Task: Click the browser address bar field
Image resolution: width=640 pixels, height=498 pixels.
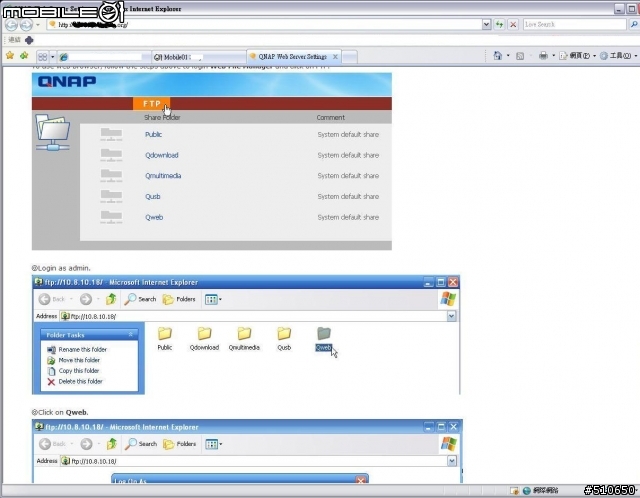Action: pos(264,24)
